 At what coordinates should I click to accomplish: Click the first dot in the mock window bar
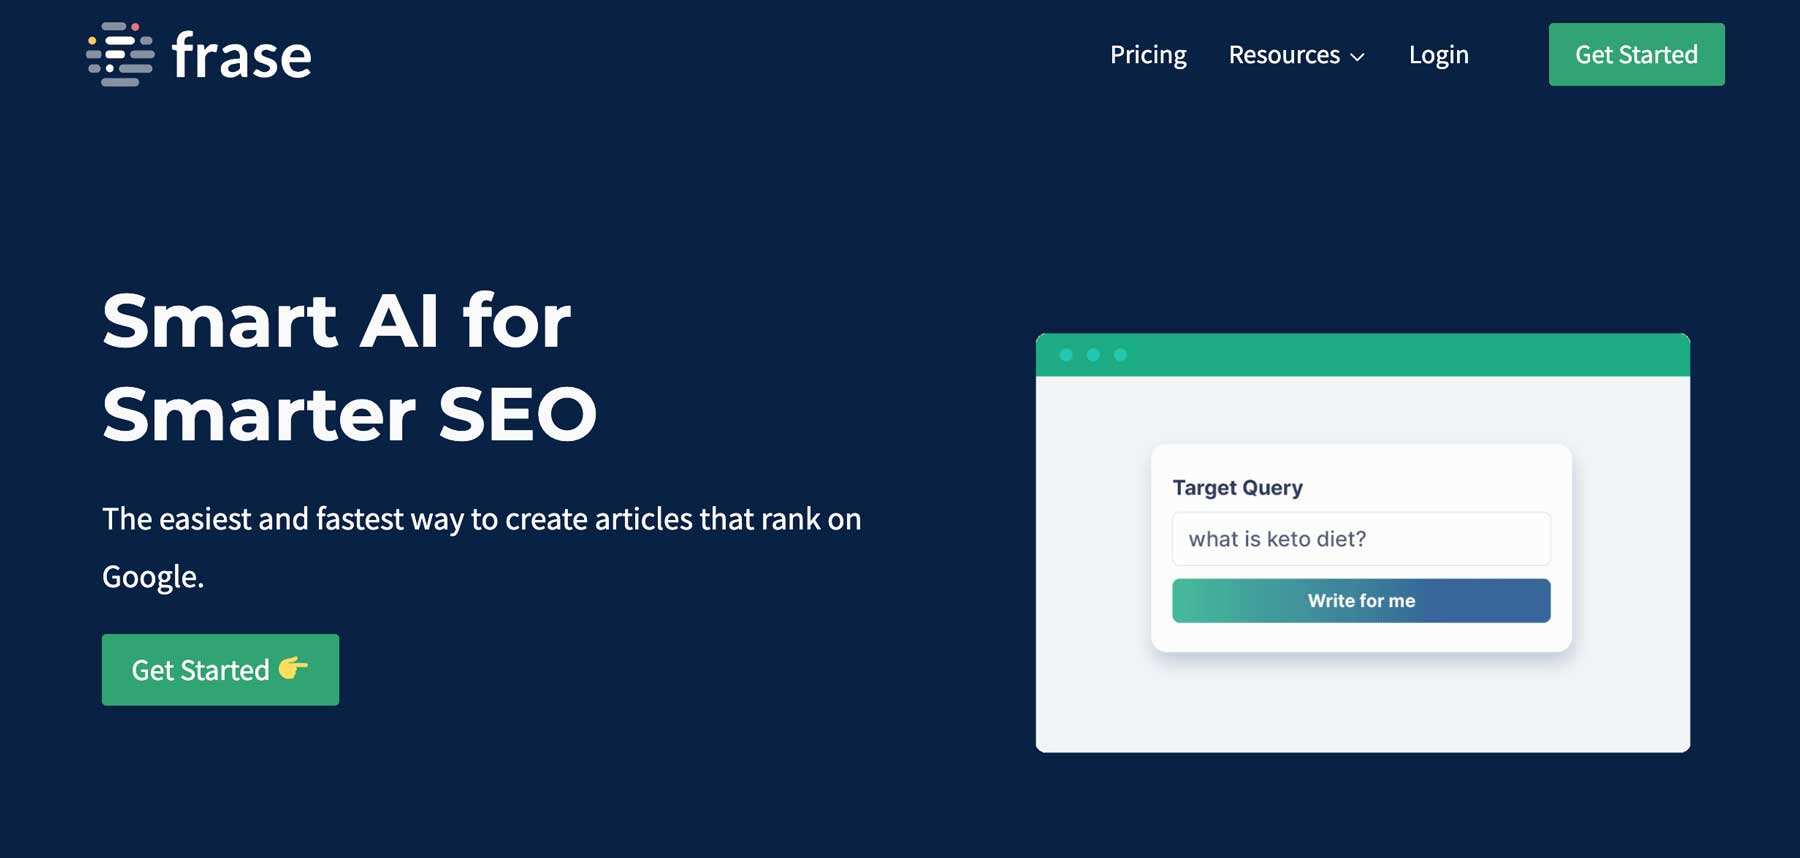coord(1066,355)
